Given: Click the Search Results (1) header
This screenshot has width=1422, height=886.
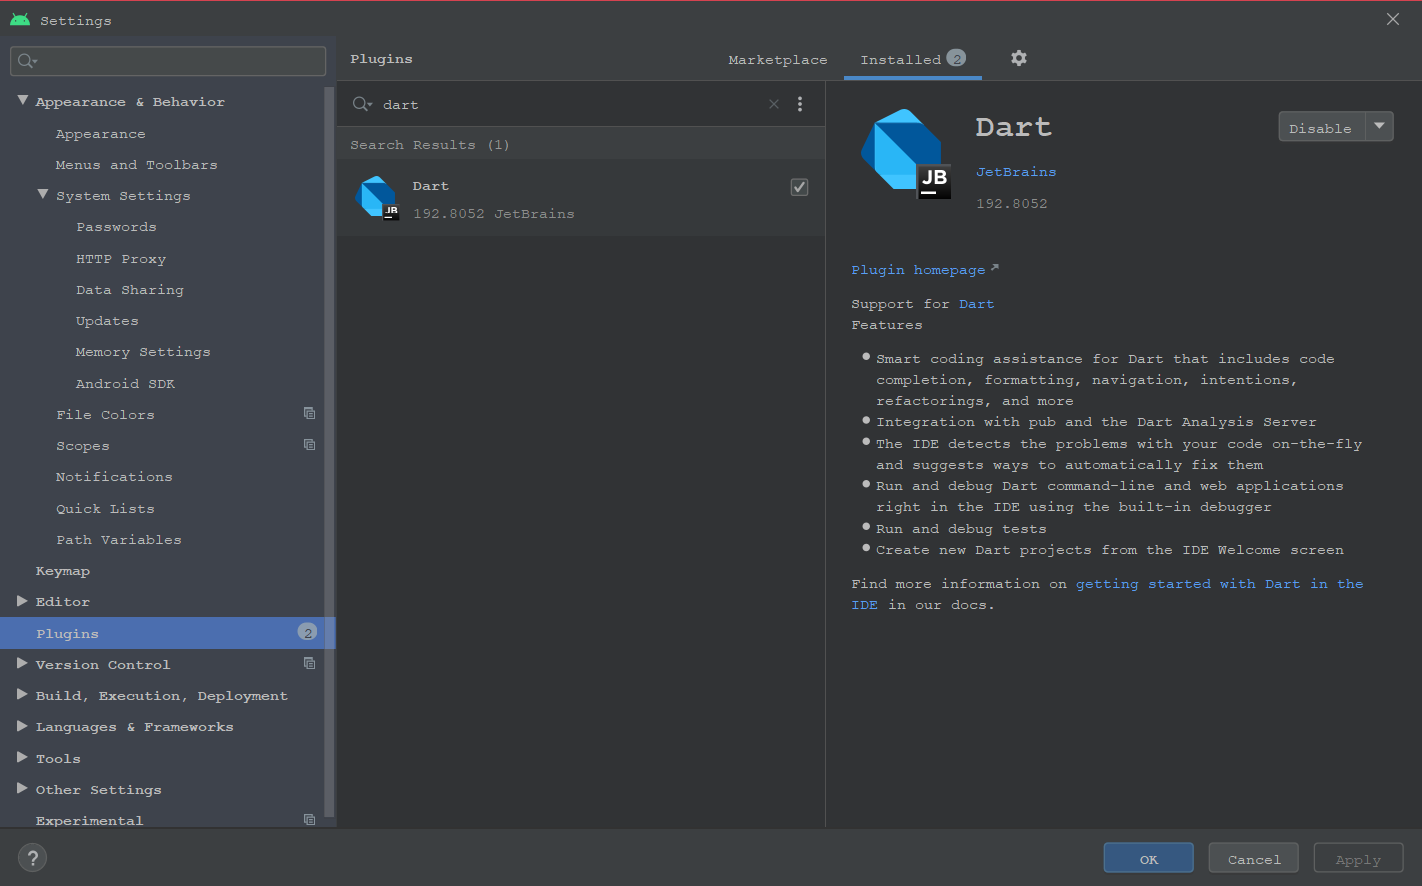Looking at the screenshot, I should [x=430, y=145].
